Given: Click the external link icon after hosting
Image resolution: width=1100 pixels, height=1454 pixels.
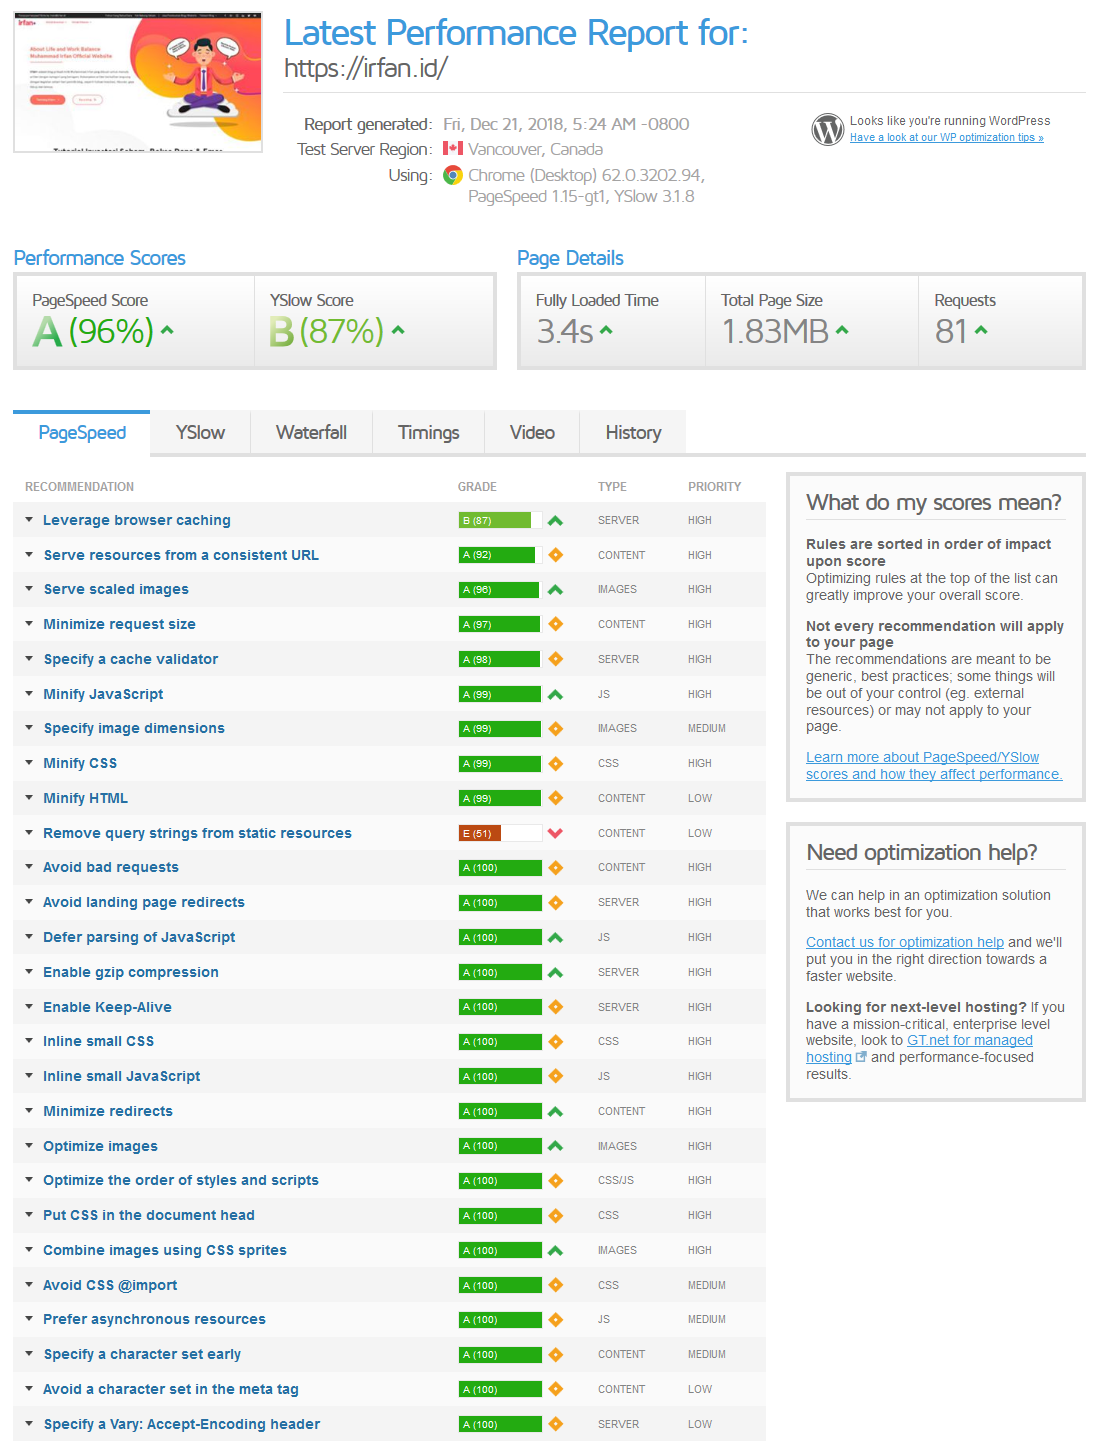Looking at the screenshot, I should [x=861, y=1057].
